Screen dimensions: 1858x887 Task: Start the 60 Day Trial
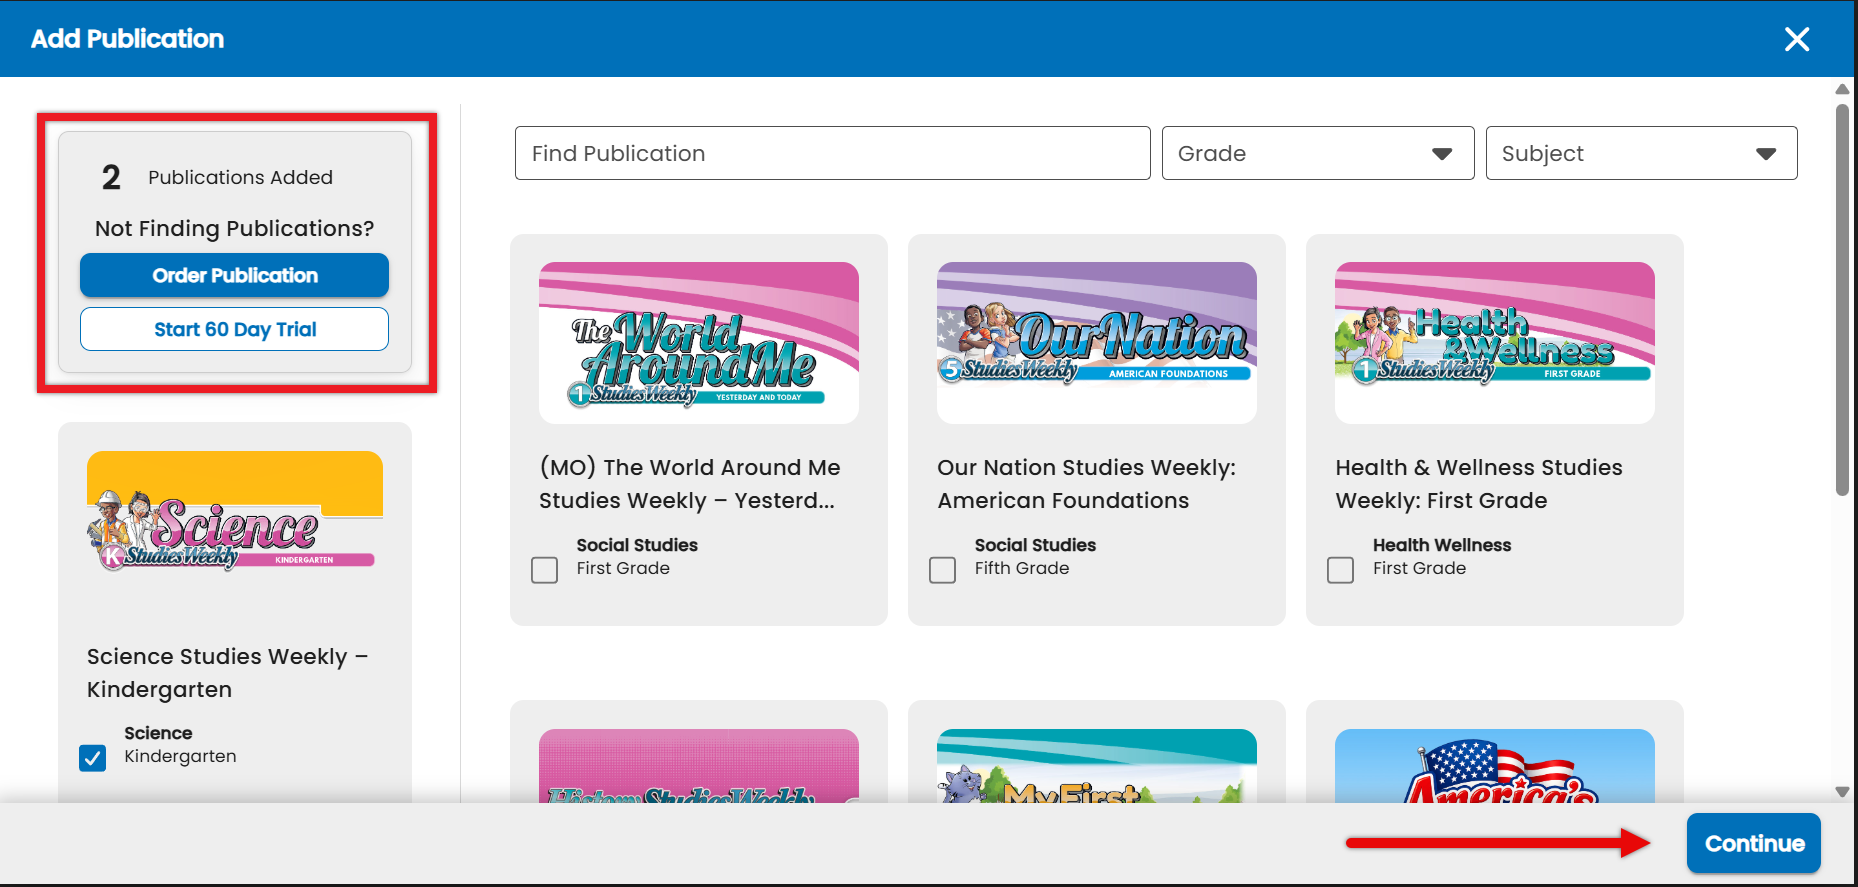(234, 329)
